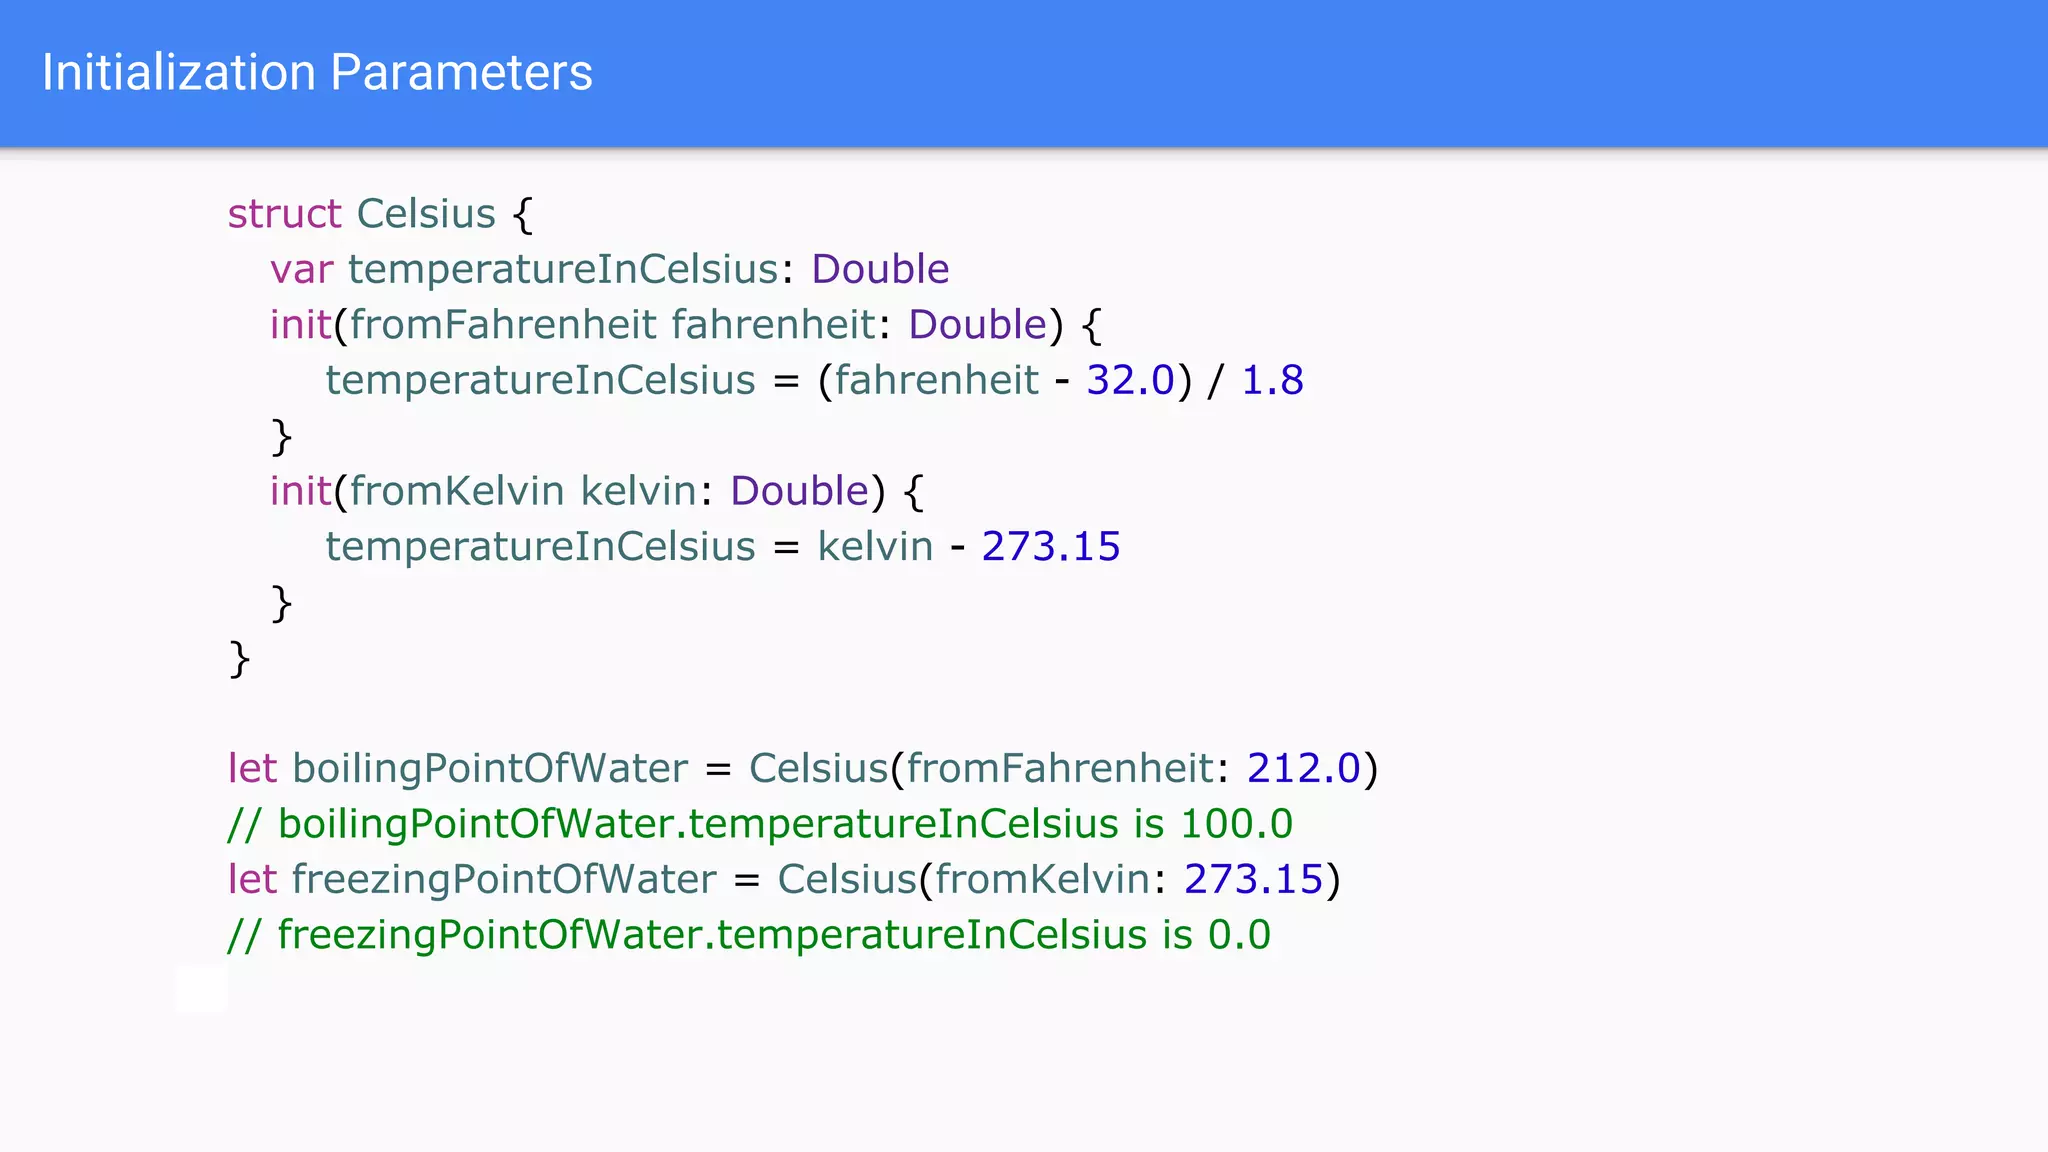The height and width of the screenshot is (1152, 2048).
Task: Click "fromKelvin" in the second init declaration
Action: [x=457, y=492]
